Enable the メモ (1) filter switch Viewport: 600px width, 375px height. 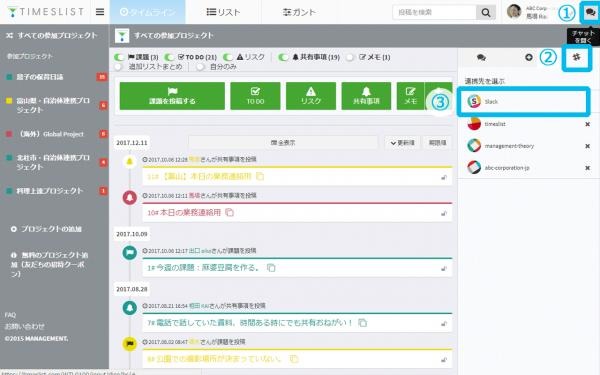coord(350,57)
